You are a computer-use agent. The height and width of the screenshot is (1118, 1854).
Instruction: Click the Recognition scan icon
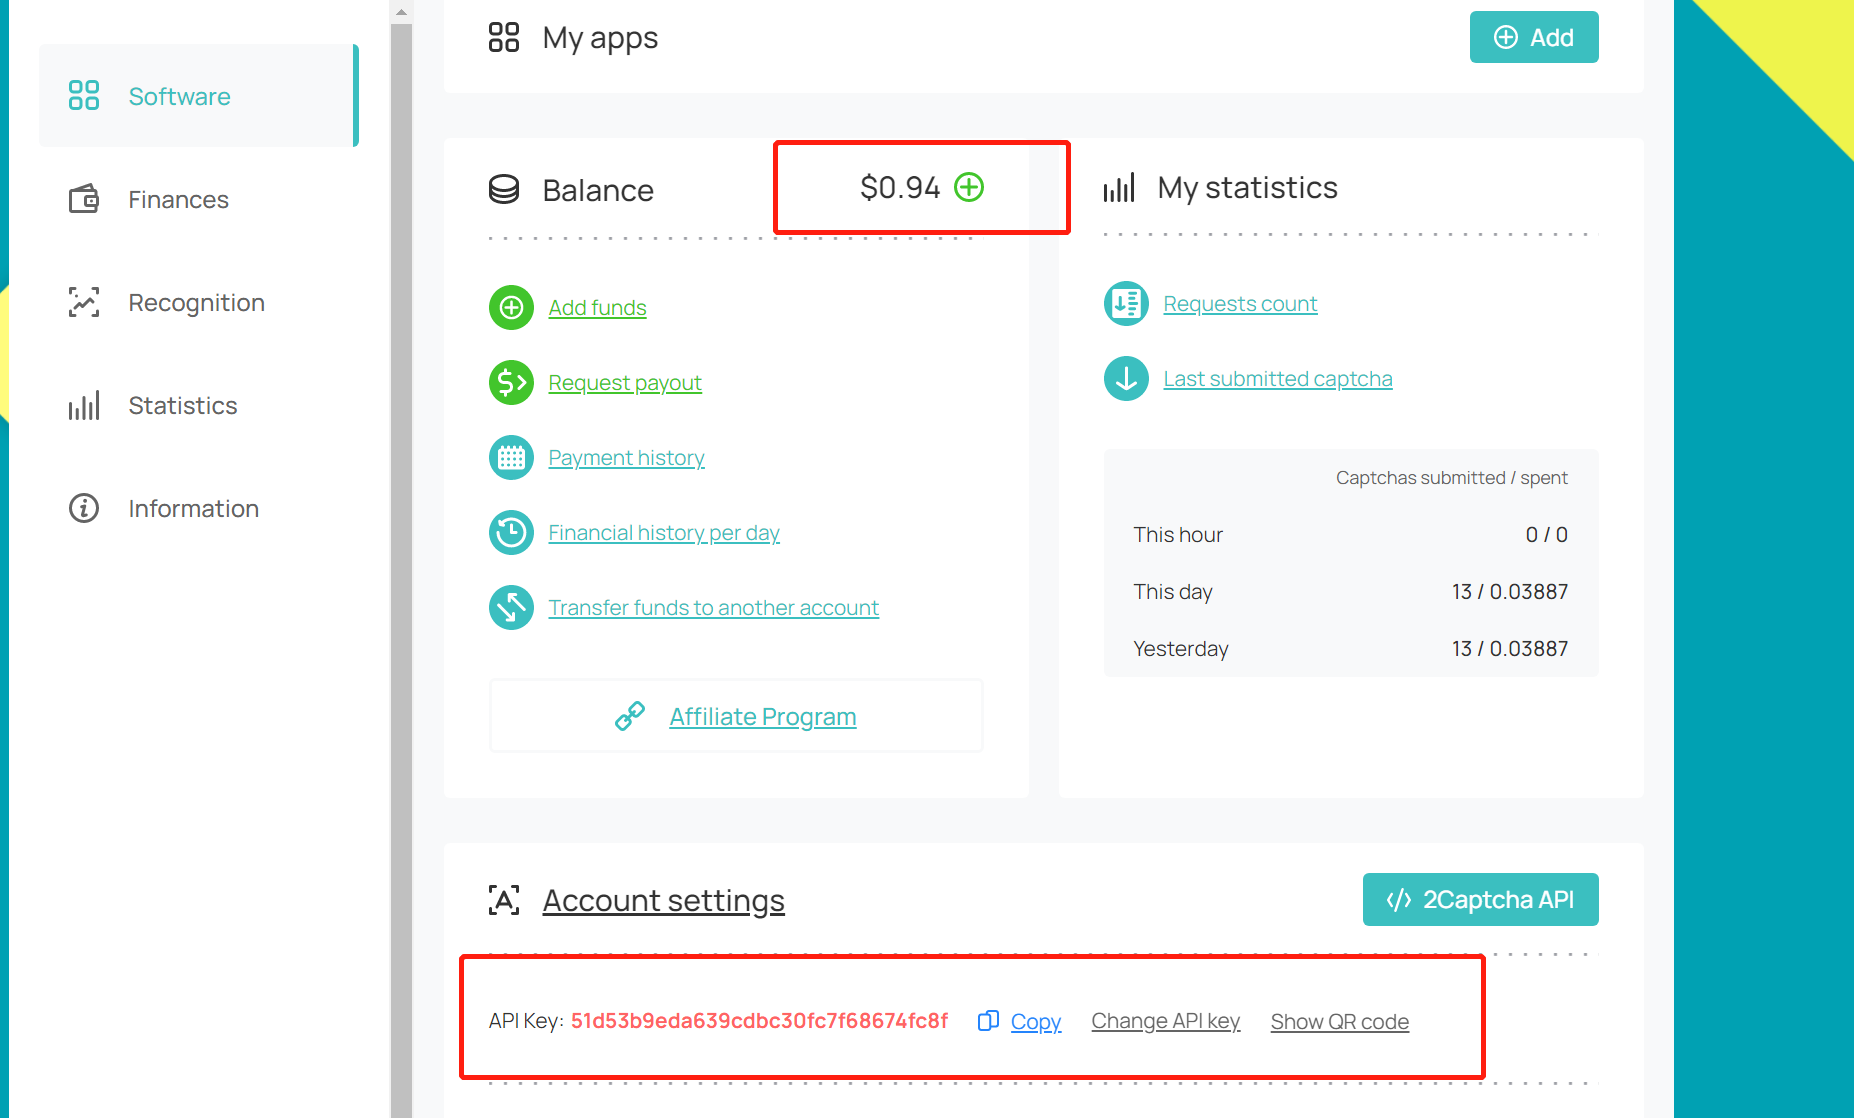pos(84,302)
